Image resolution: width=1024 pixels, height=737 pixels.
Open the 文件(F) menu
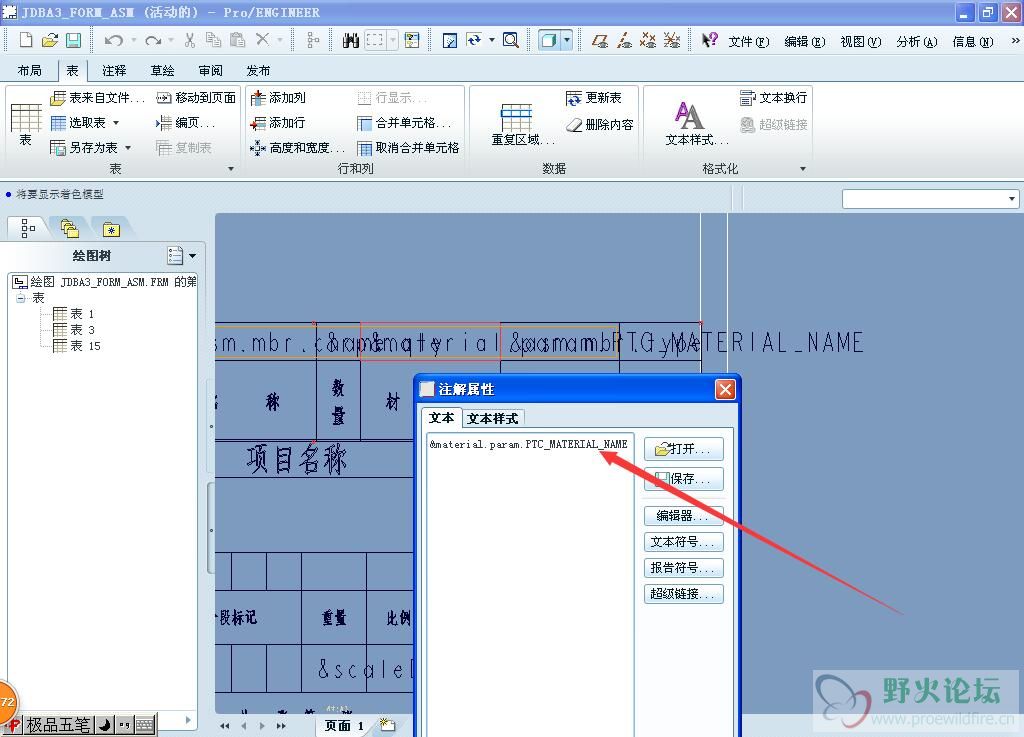click(x=749, y=42)
